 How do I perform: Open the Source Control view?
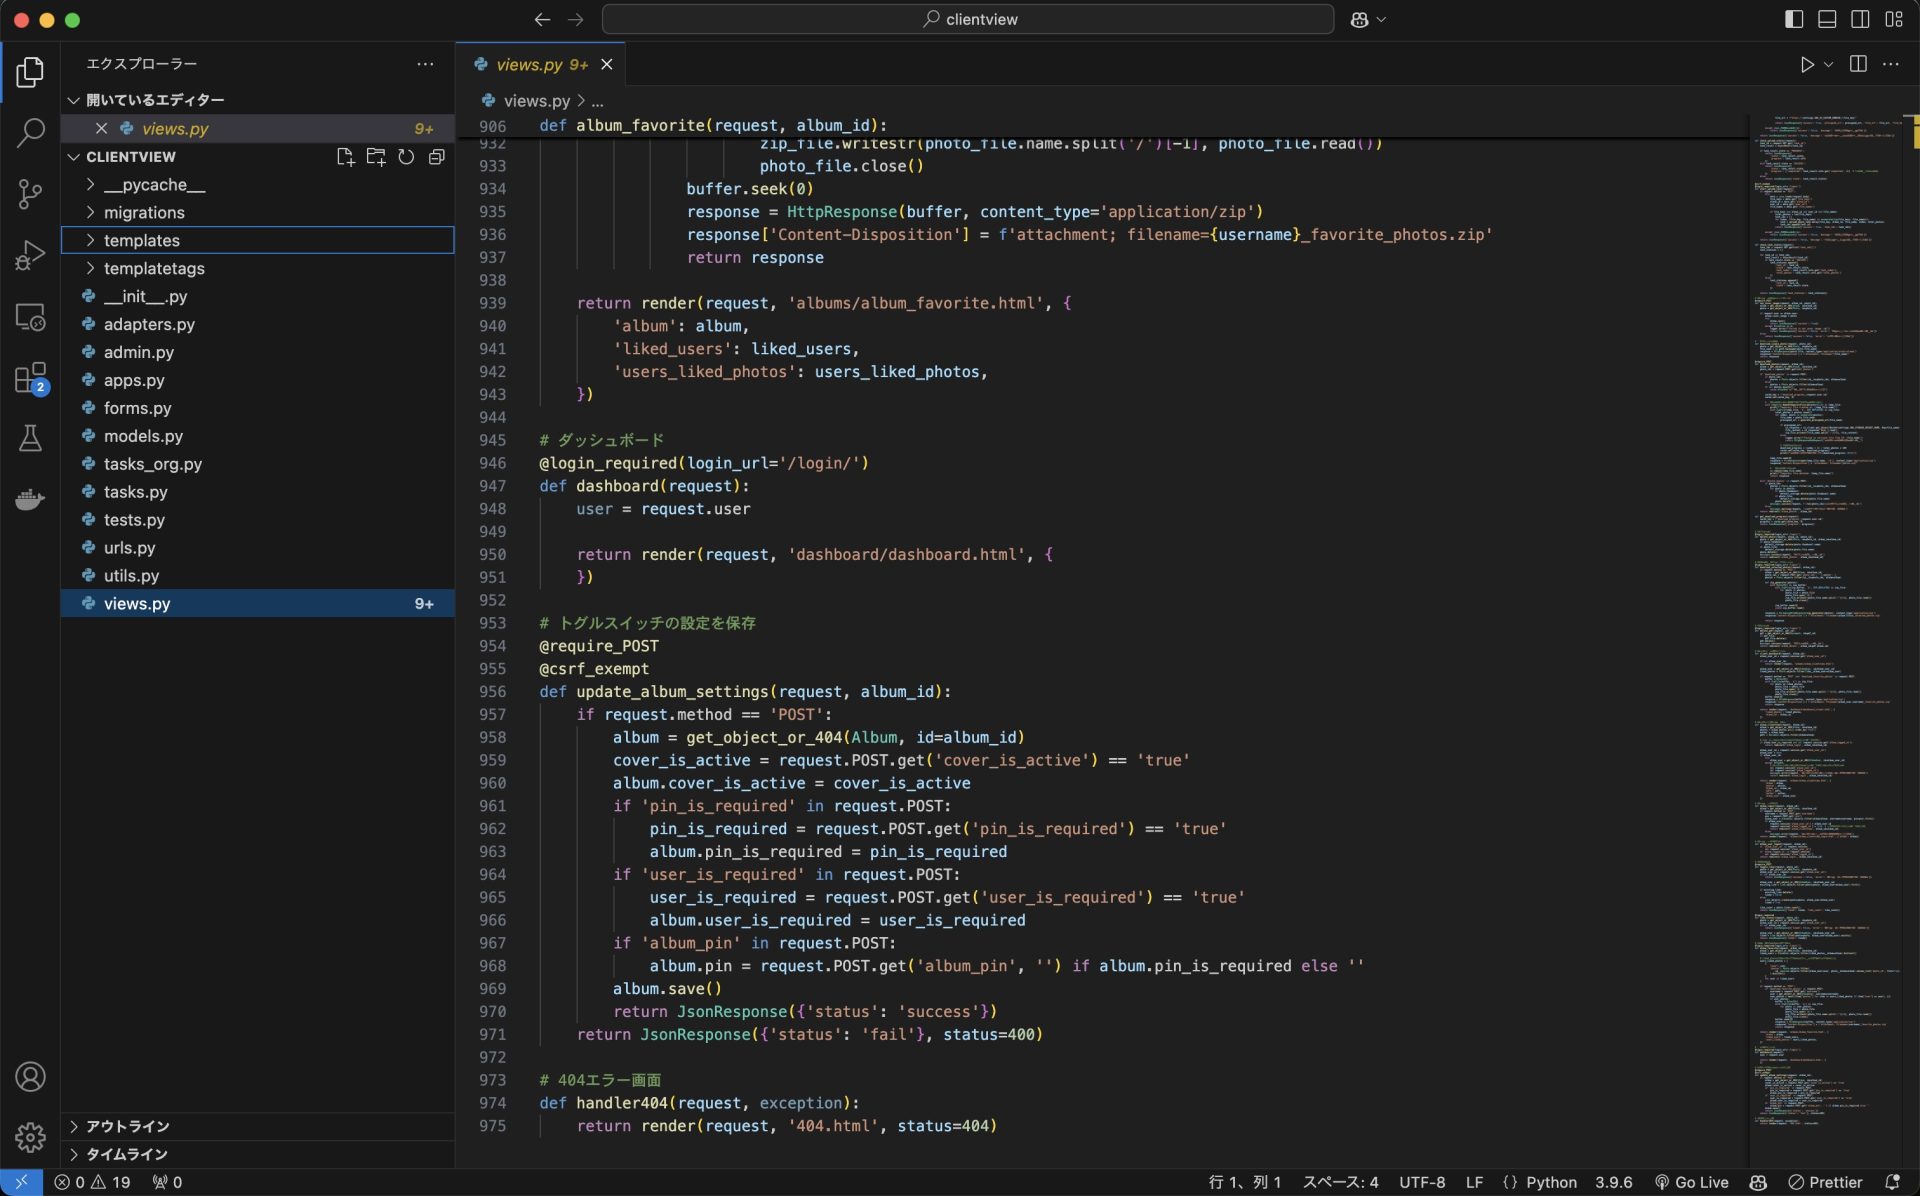pyautogui.click(x=30, y=194)
